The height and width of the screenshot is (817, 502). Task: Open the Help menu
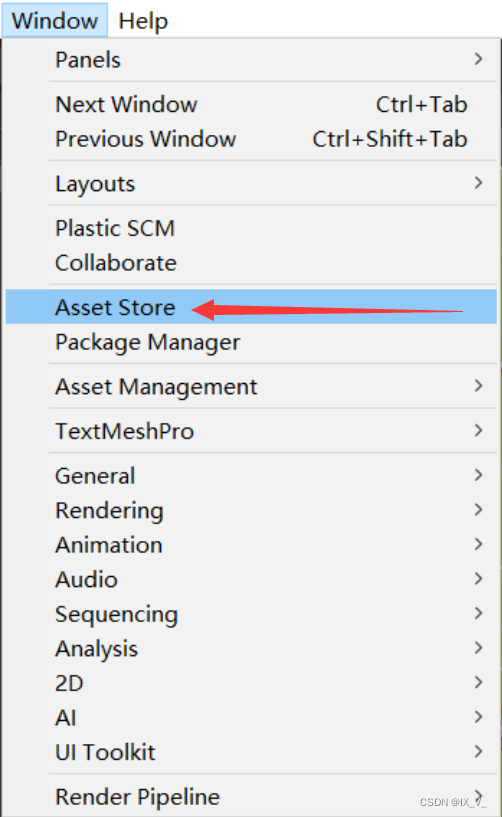(x=143, y=21)
